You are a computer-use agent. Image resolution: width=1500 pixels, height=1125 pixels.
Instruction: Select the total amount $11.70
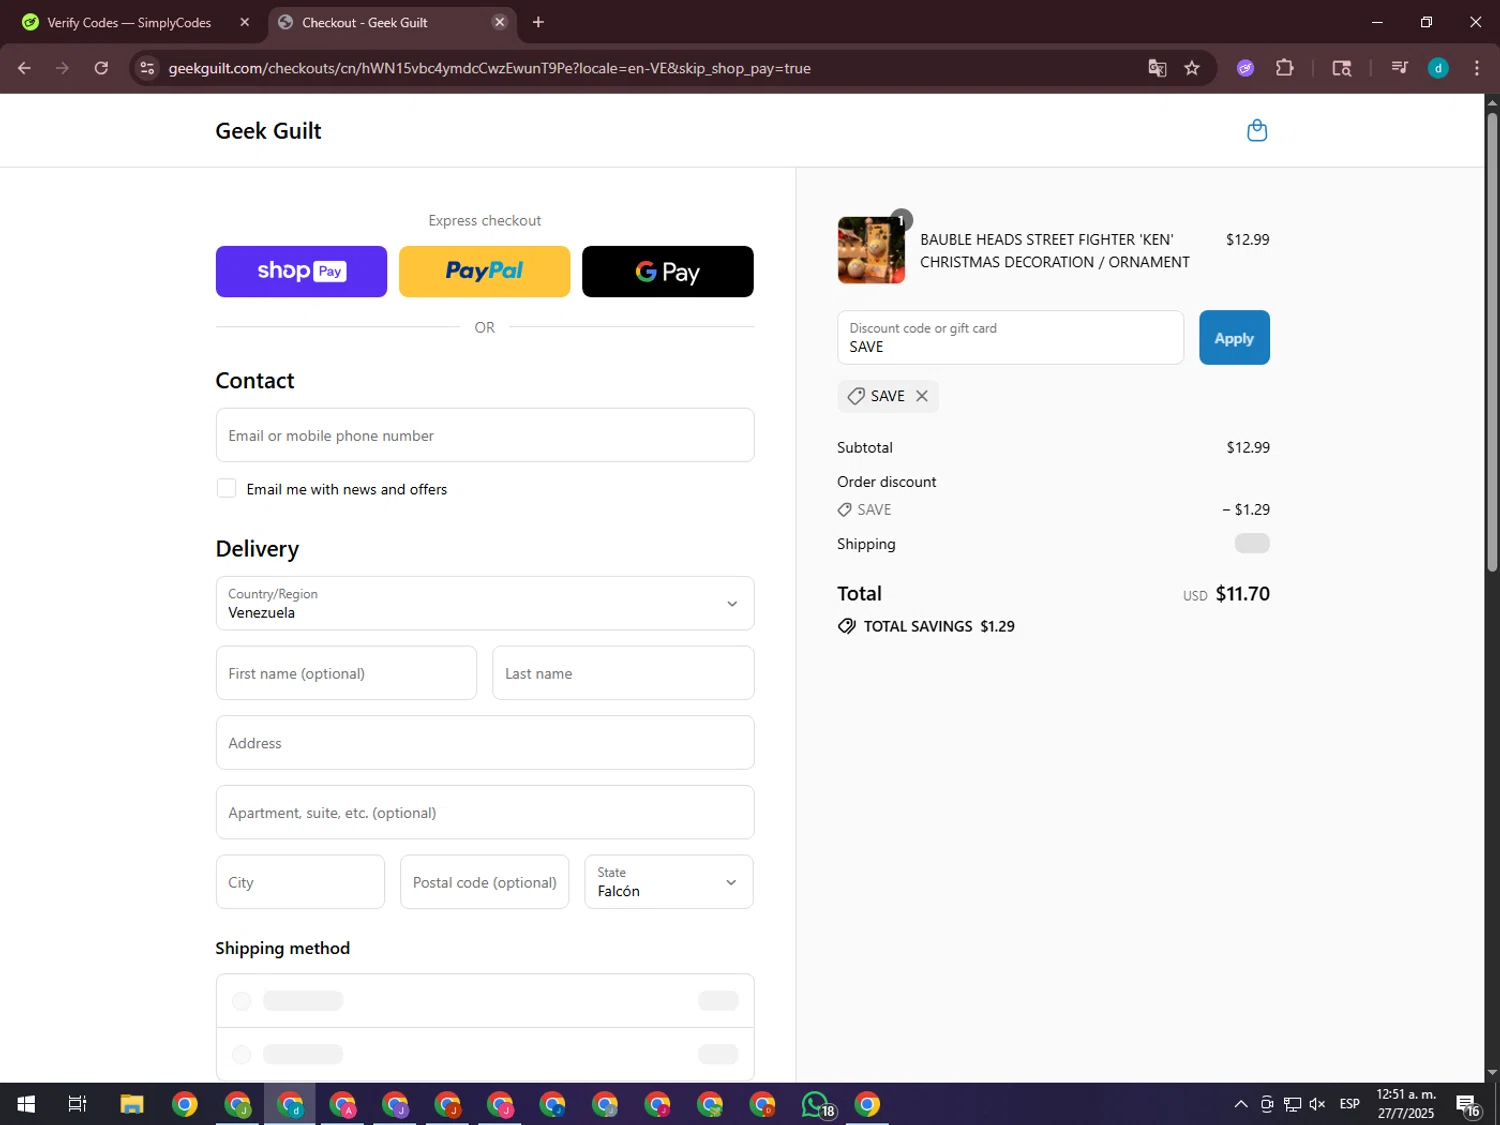tap(1242, 594)
